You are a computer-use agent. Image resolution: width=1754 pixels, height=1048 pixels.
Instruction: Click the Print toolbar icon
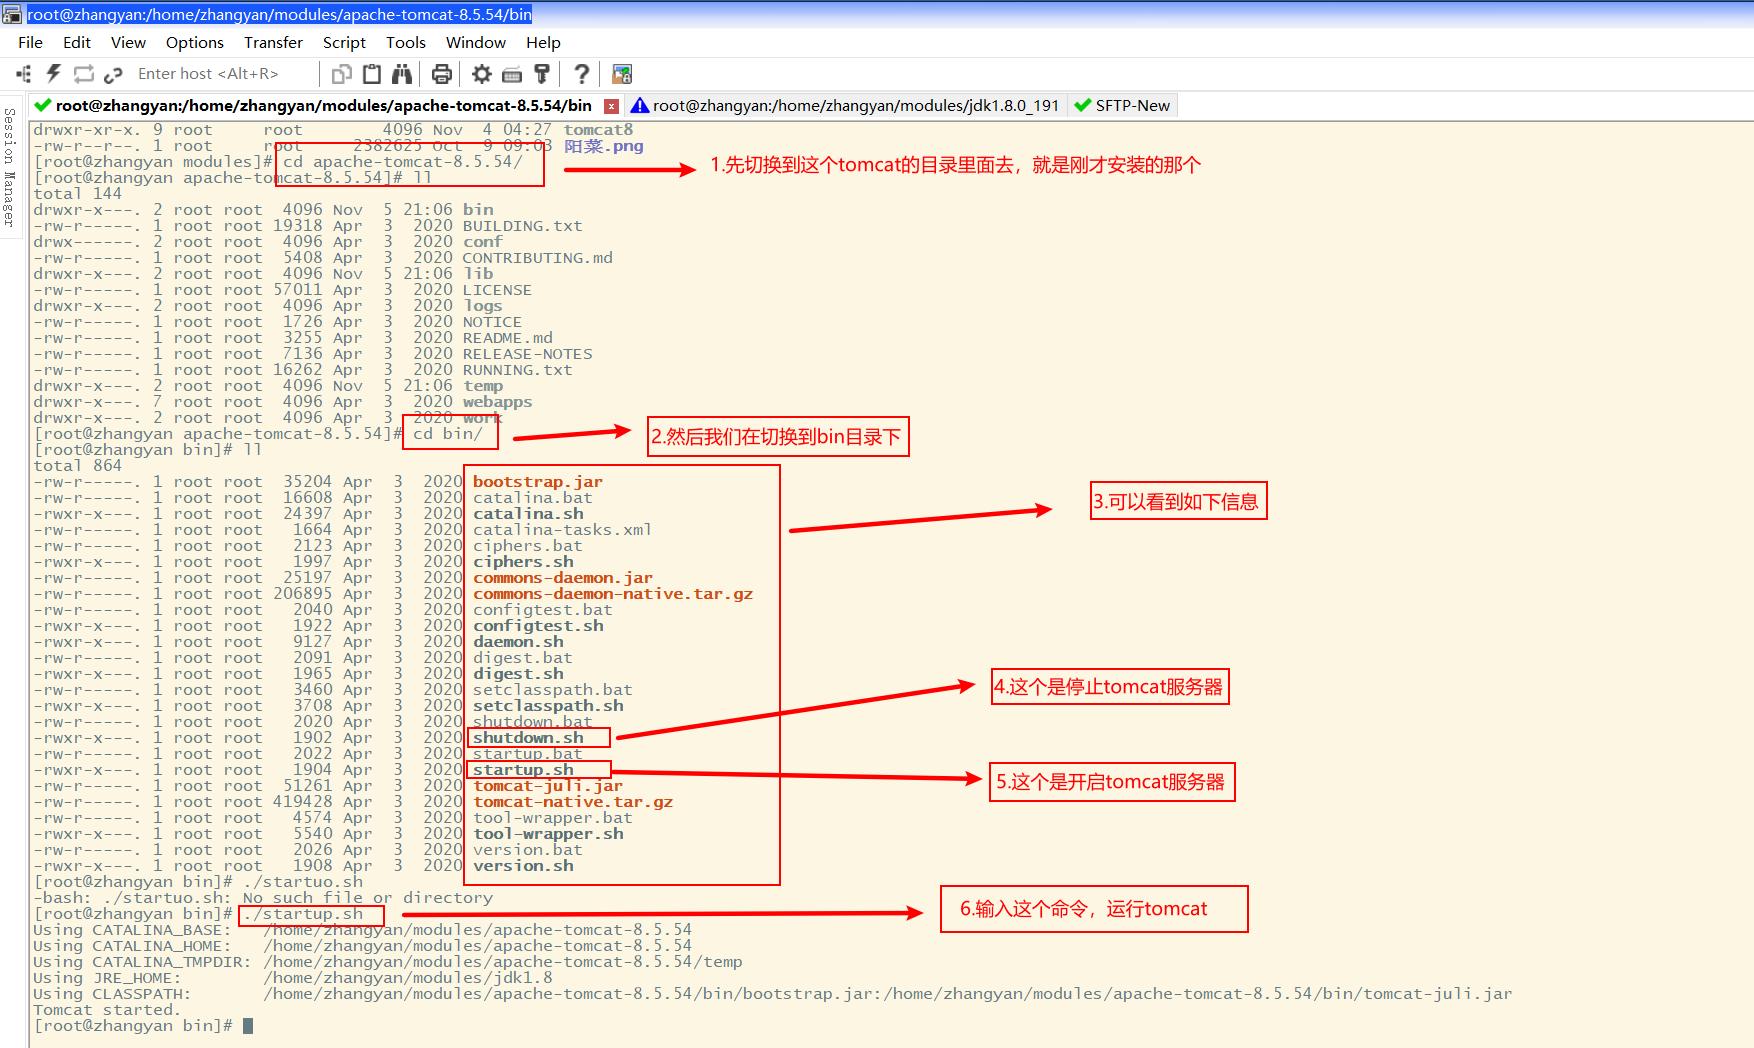tap(440, 74)
